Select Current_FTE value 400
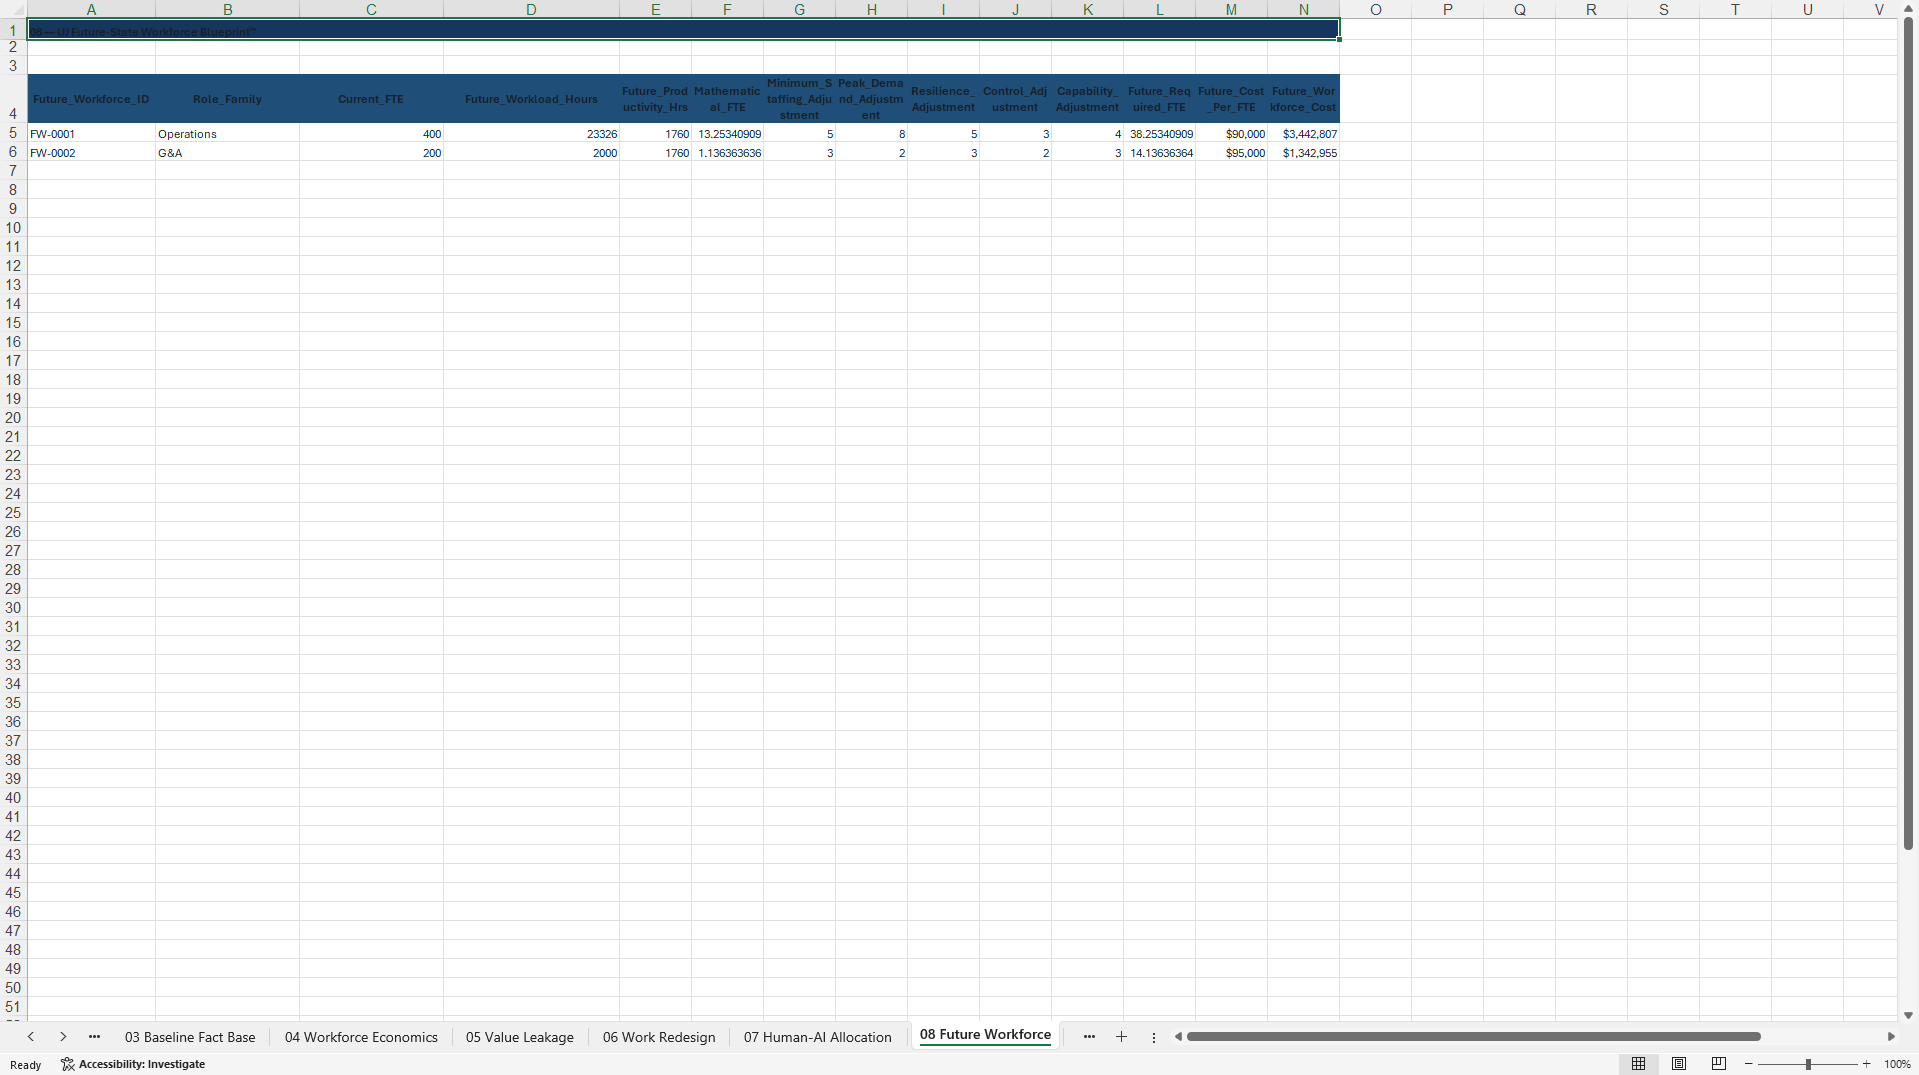 pos(371,133)
